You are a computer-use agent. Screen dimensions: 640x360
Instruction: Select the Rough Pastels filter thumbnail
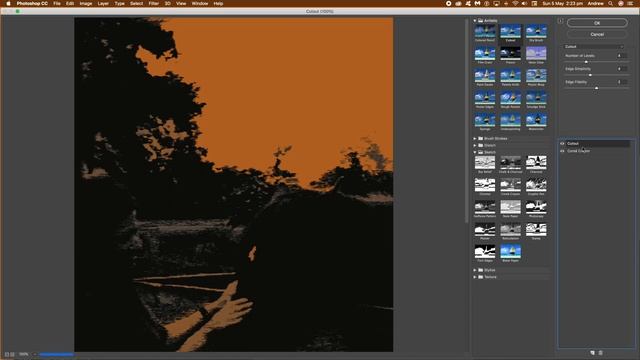click(x=511, y=98)
